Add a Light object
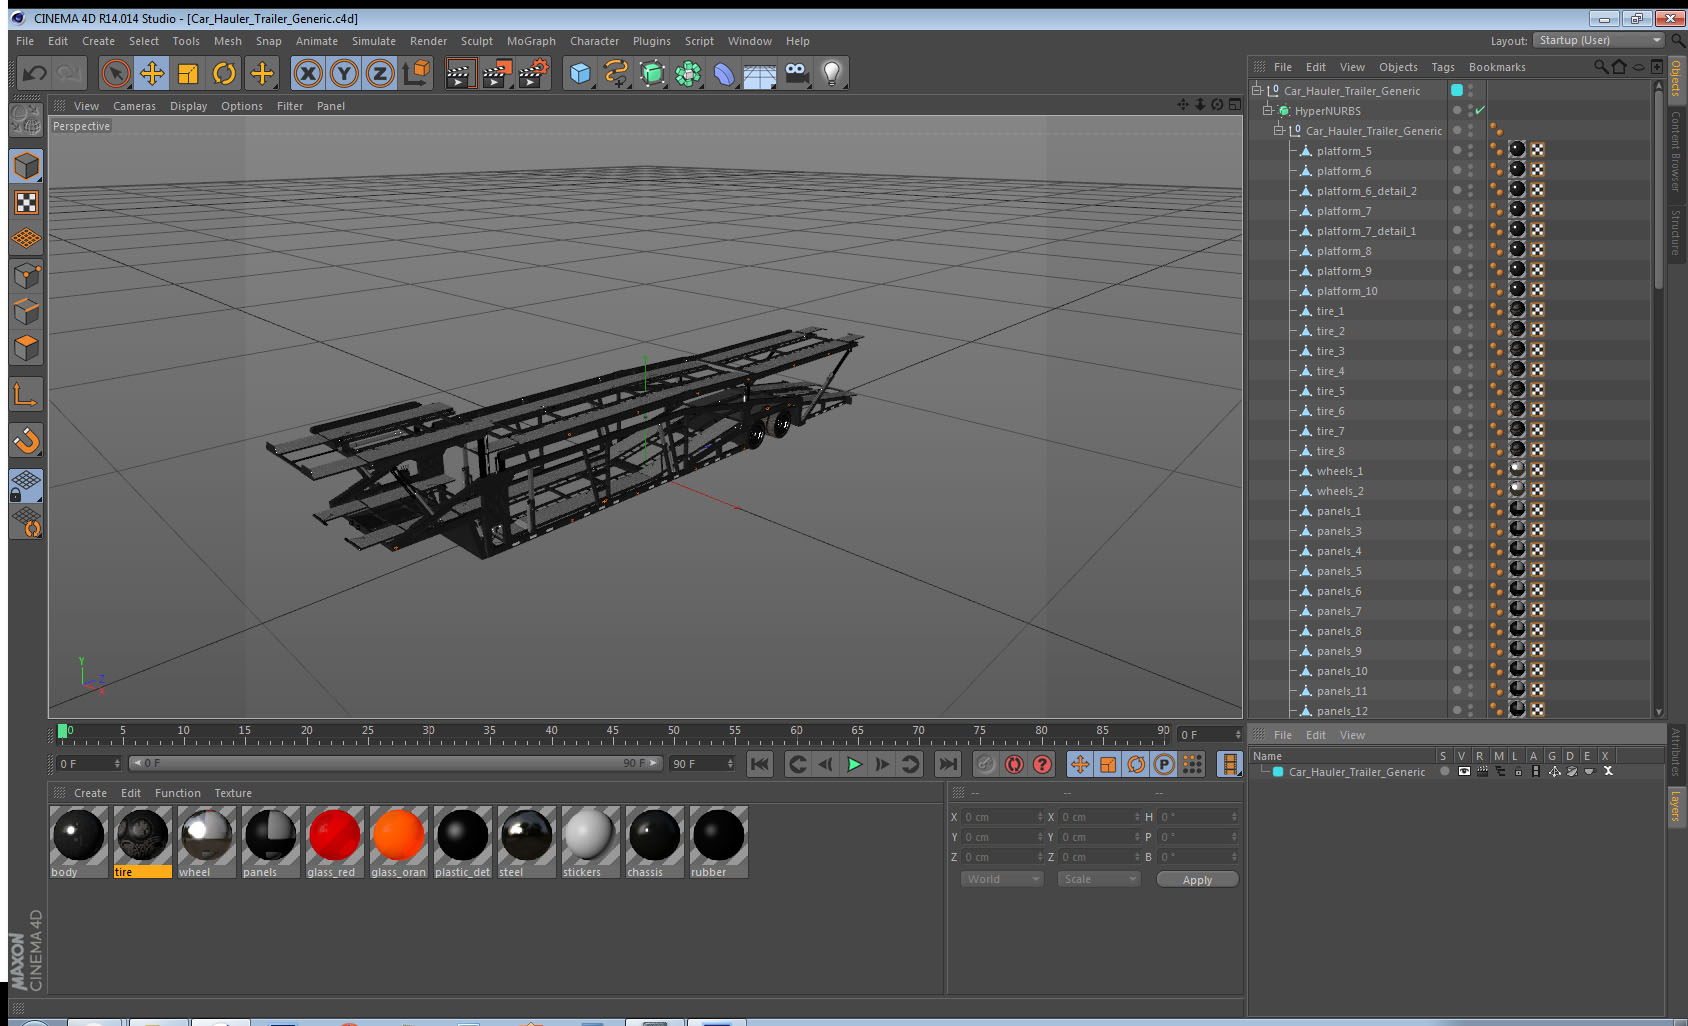 click(832, 73)
